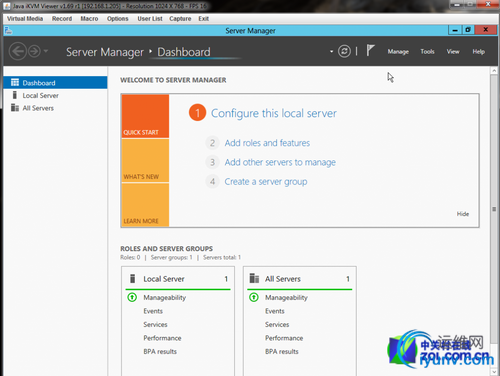Open Events in Local Server tile

153,311
